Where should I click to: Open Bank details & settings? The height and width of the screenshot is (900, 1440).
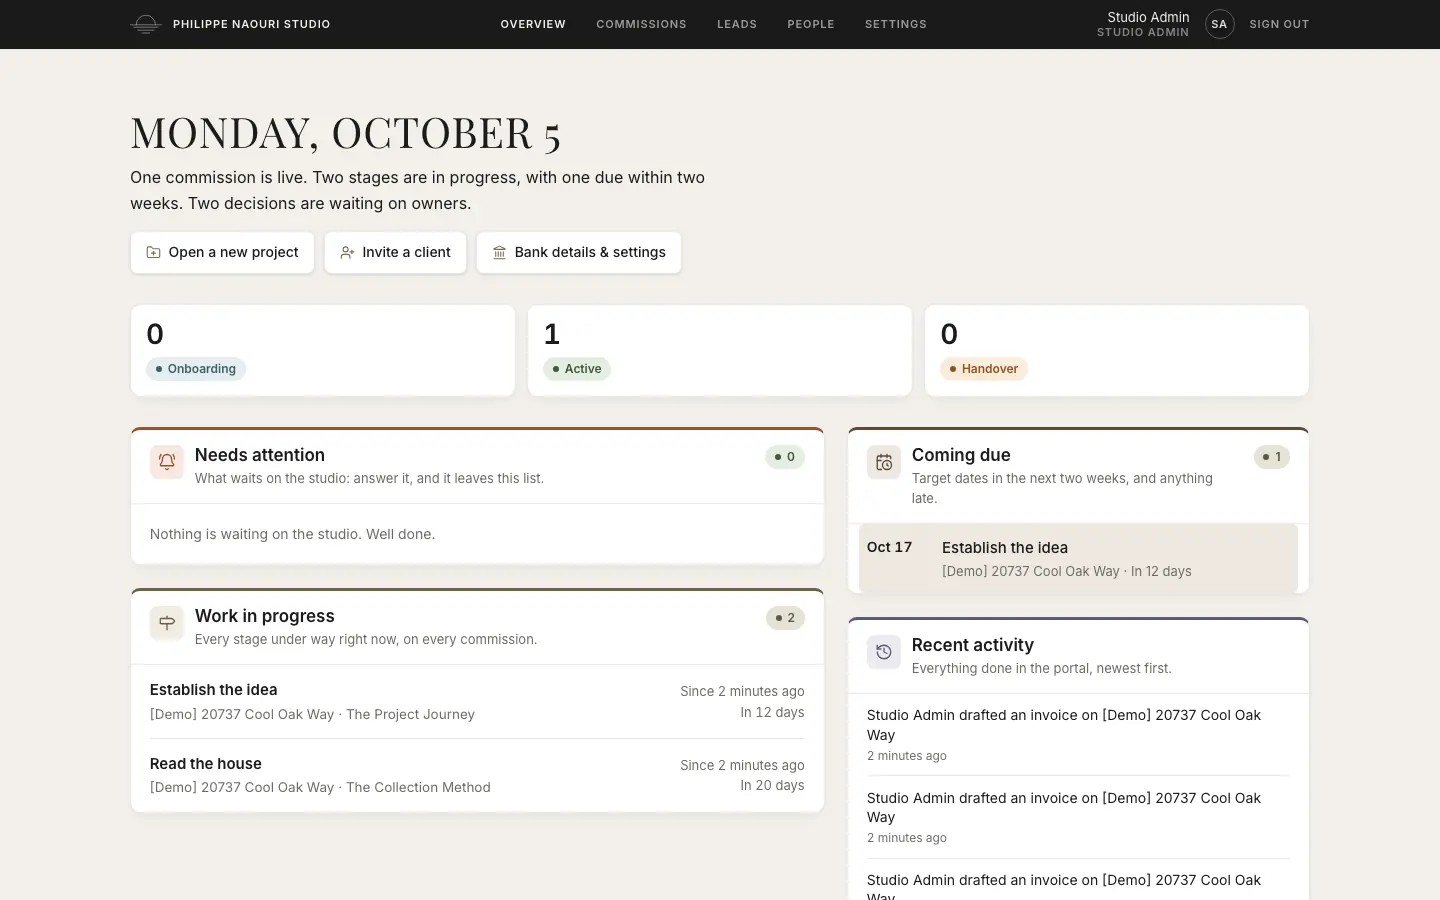click(579, 253)
